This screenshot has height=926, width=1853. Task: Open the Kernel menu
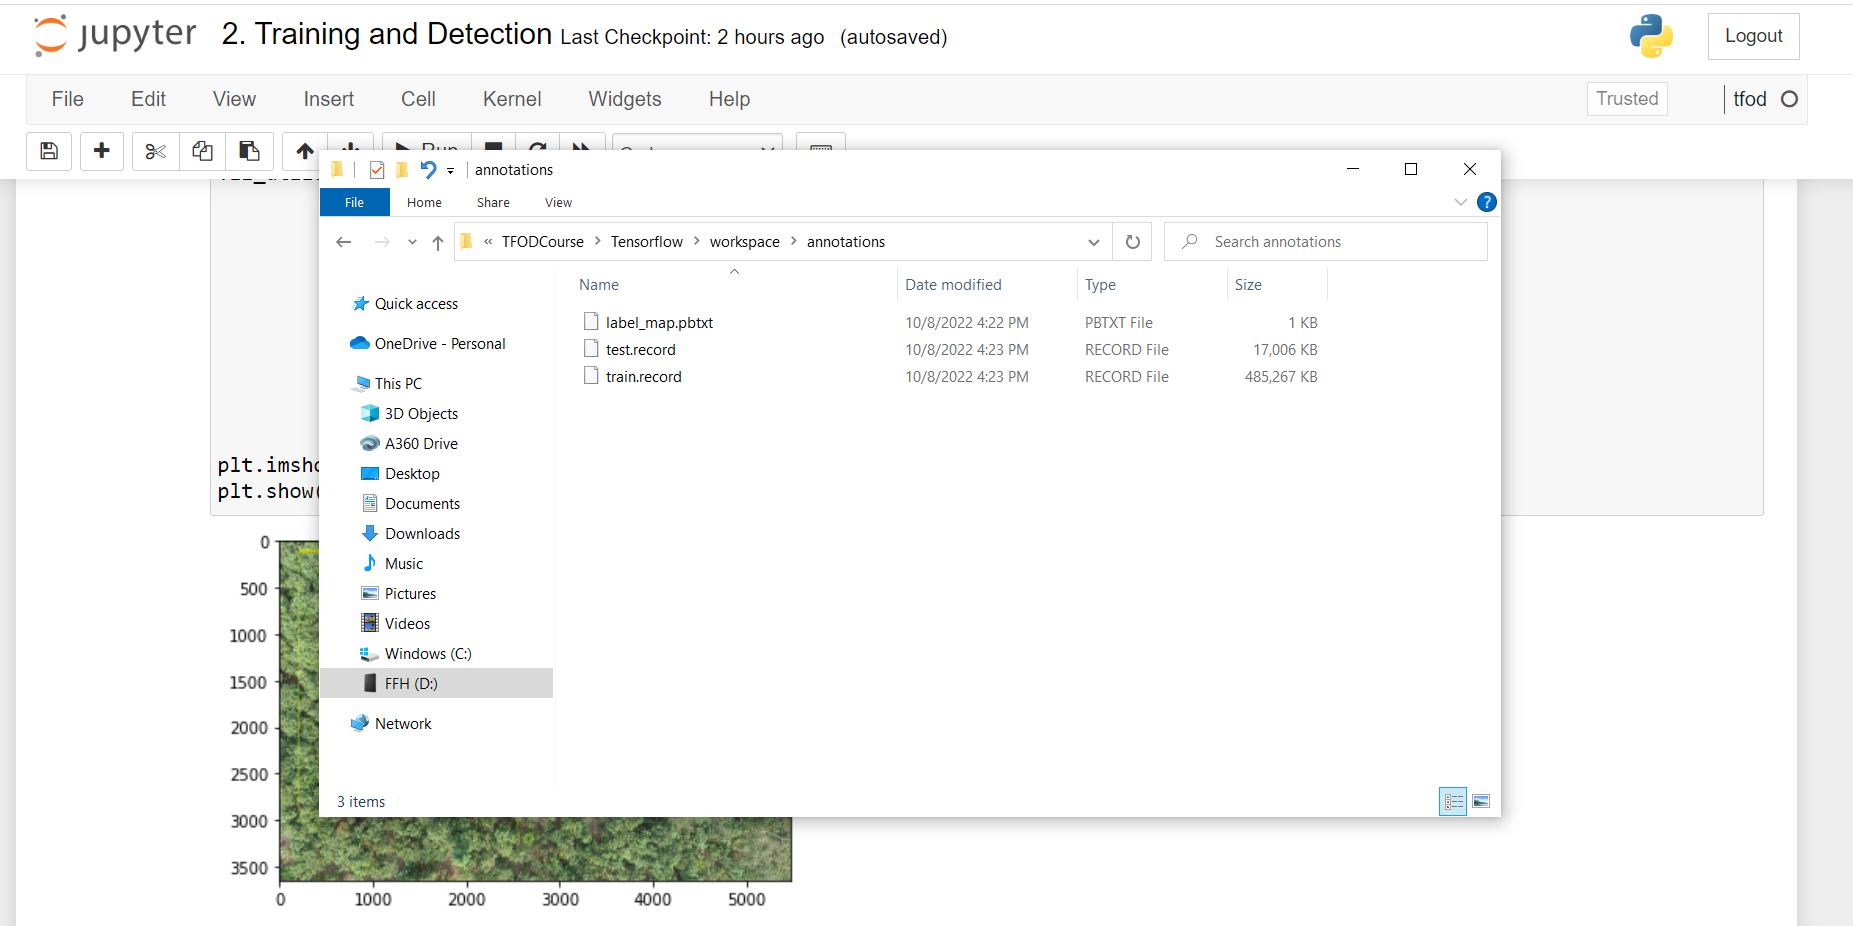click(512, 99)
